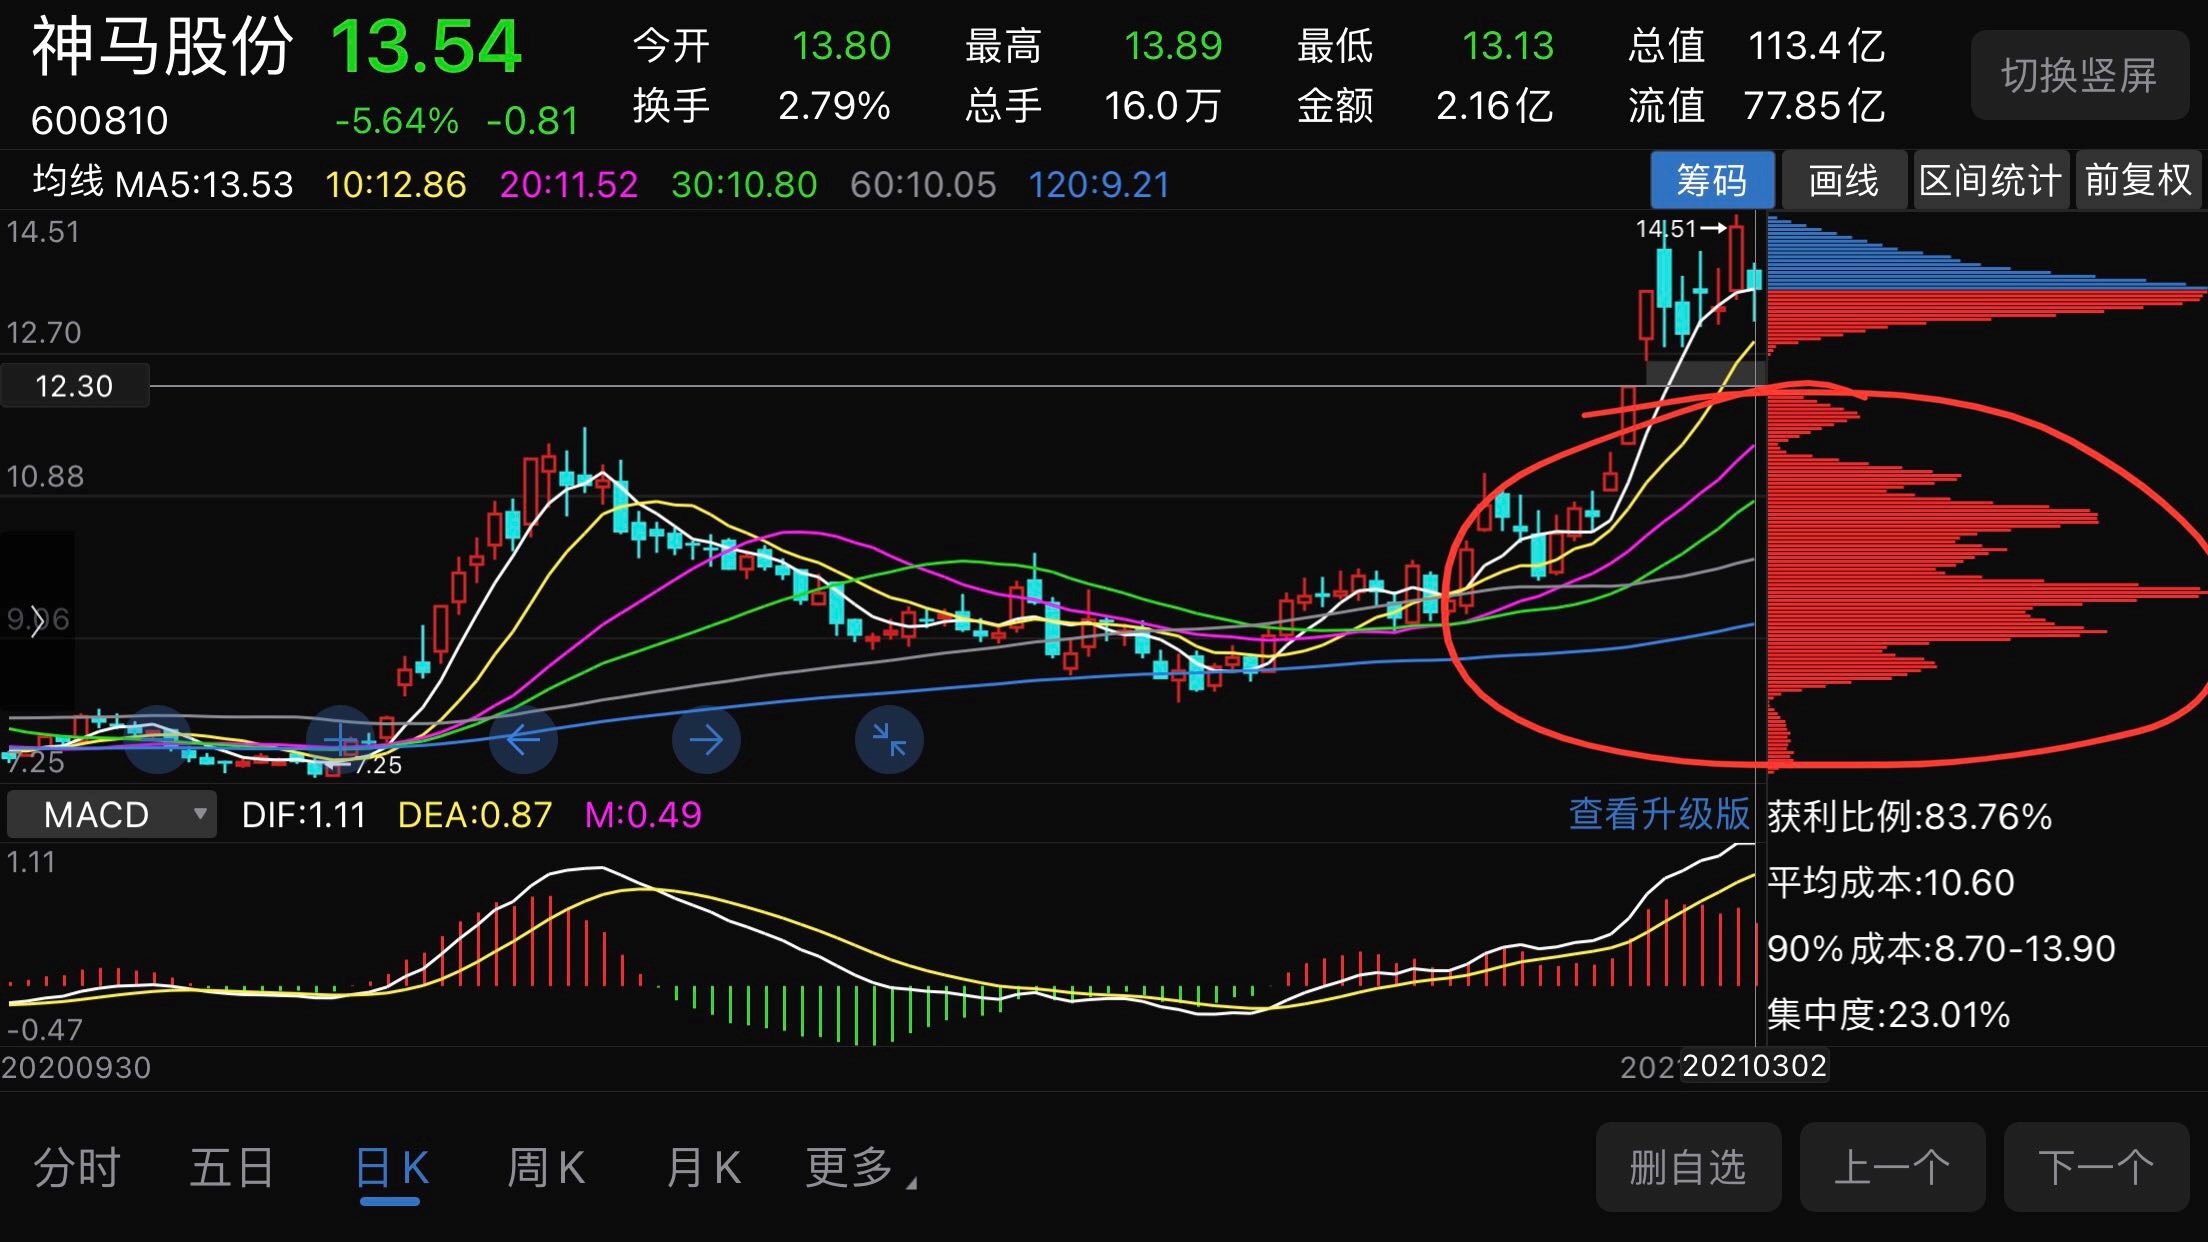Select the 日K daily candlestick tab
Viewport: 2208px width, 1242px height.
pyautogui.click(x=391, y=1167)
